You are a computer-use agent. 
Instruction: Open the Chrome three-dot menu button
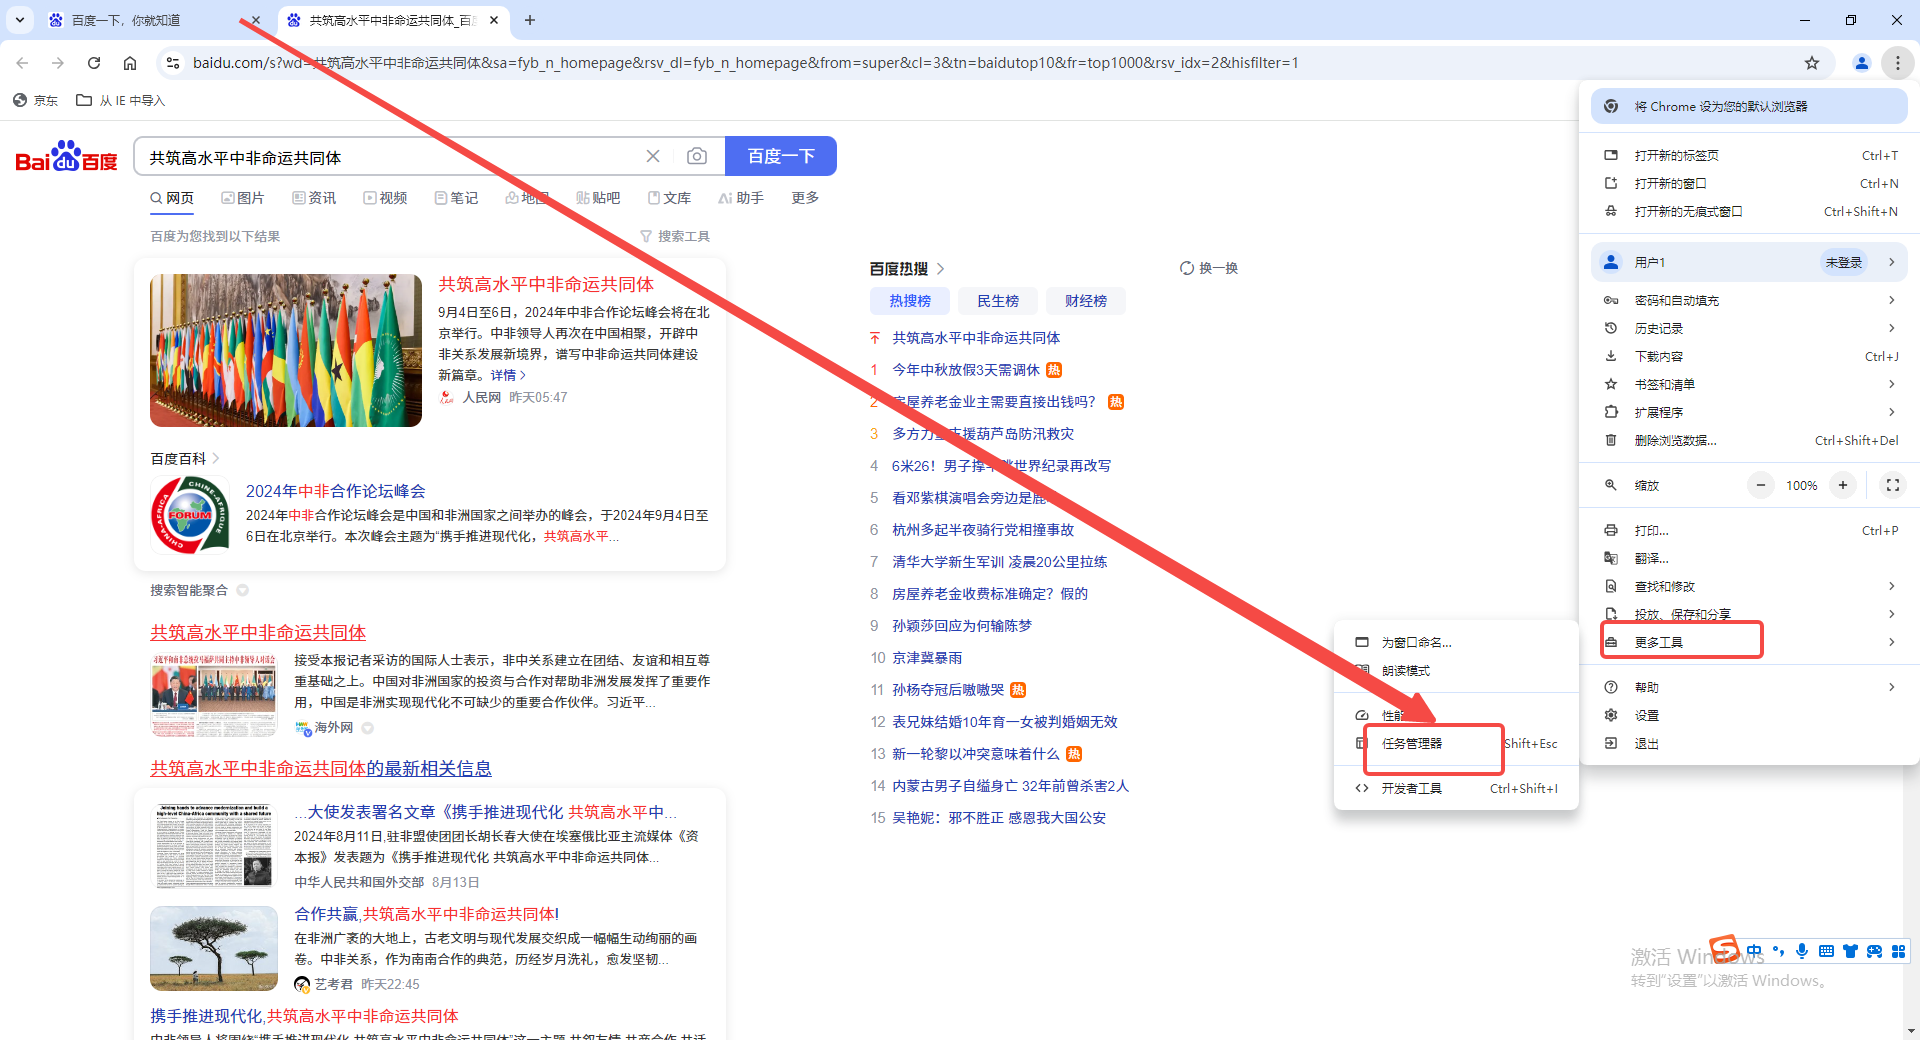(x=1897, y=63)
